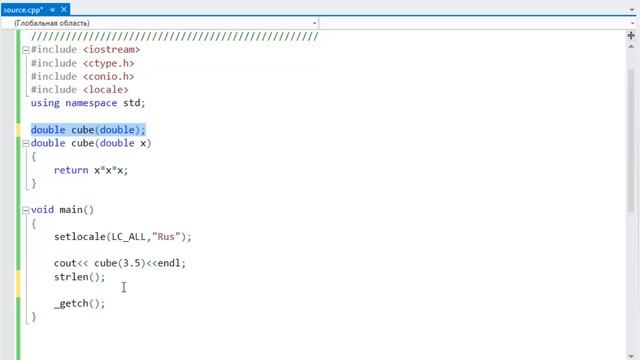Click the 'return x*x*x;' statement
This screenshot has height=360, width=640.
pos(91,170)
